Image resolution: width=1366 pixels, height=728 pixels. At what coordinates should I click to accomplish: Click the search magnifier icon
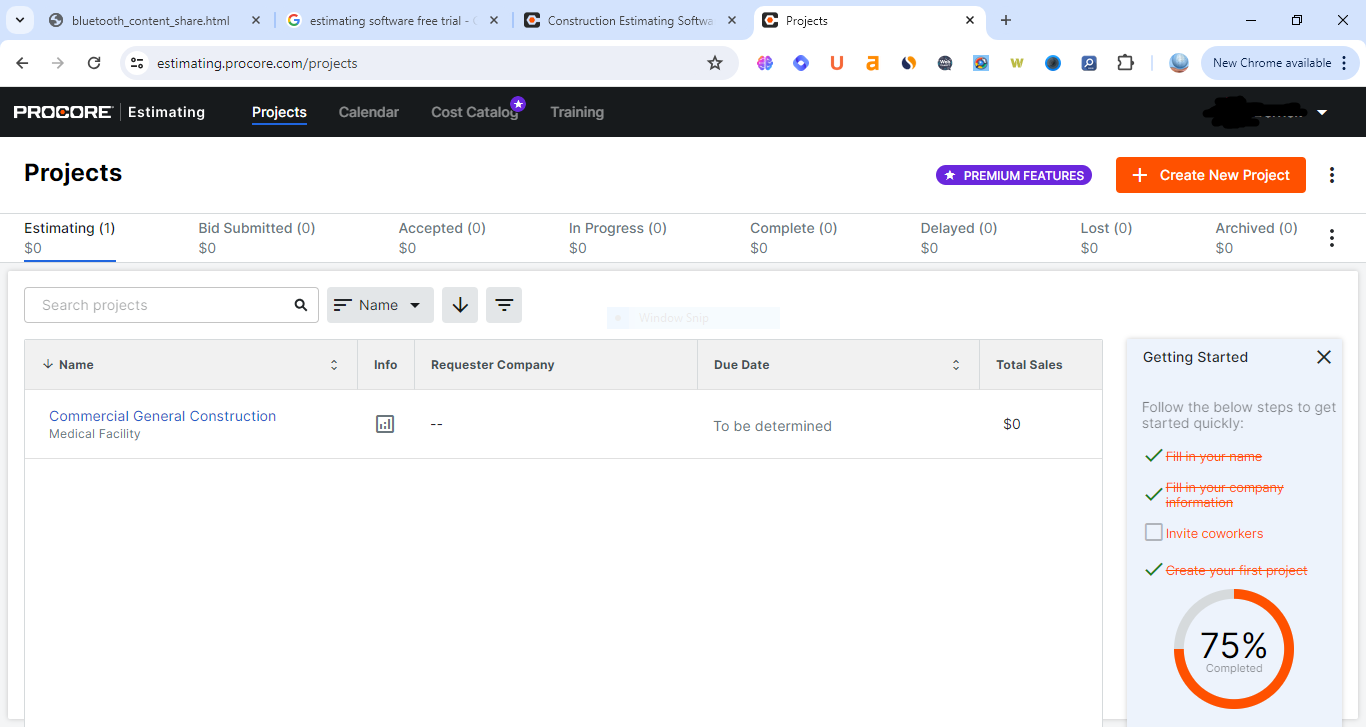[x=301, y=305]
